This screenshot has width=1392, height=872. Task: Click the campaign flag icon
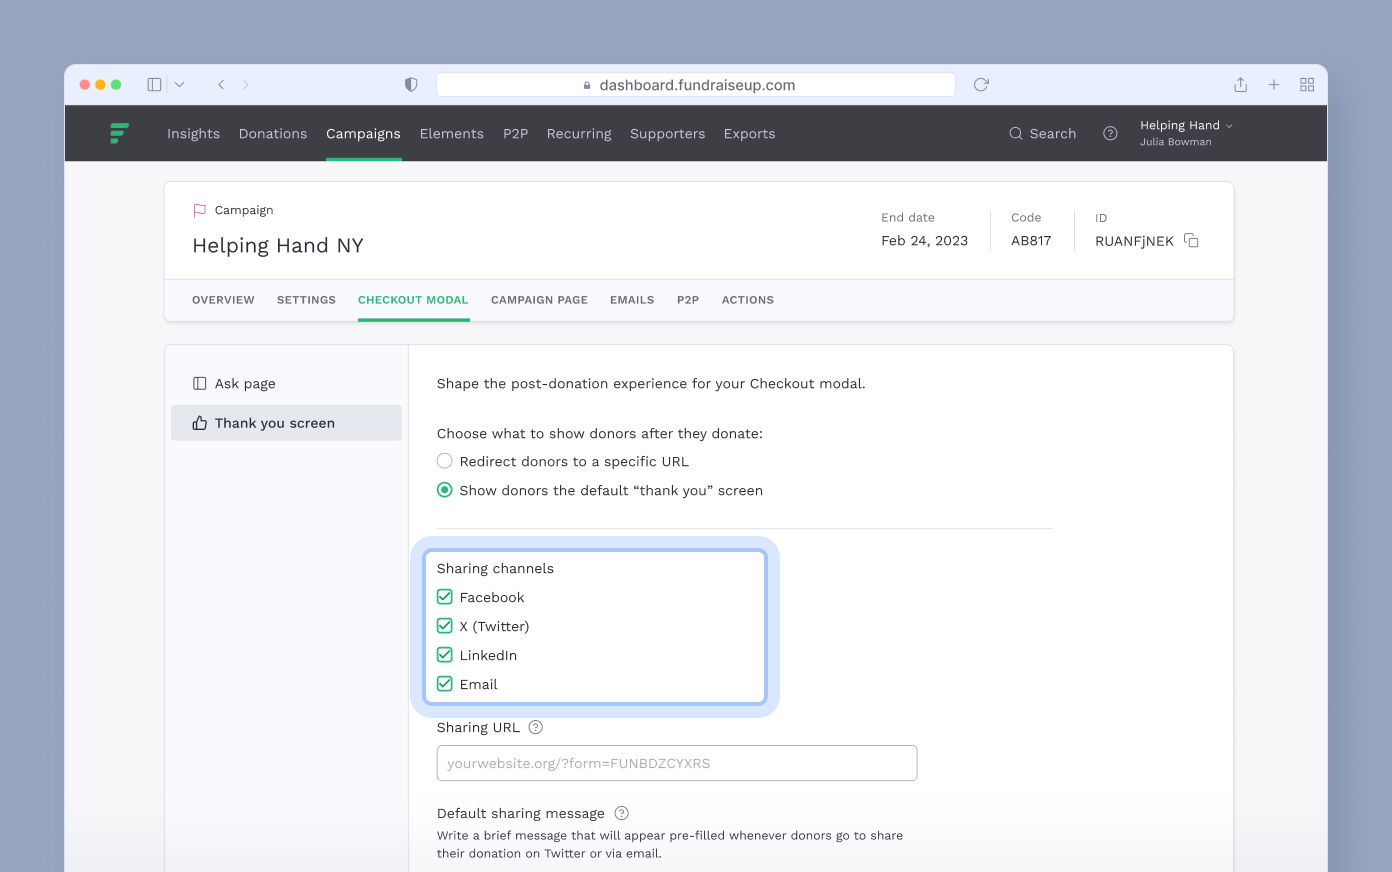click(x=199, y=210)
